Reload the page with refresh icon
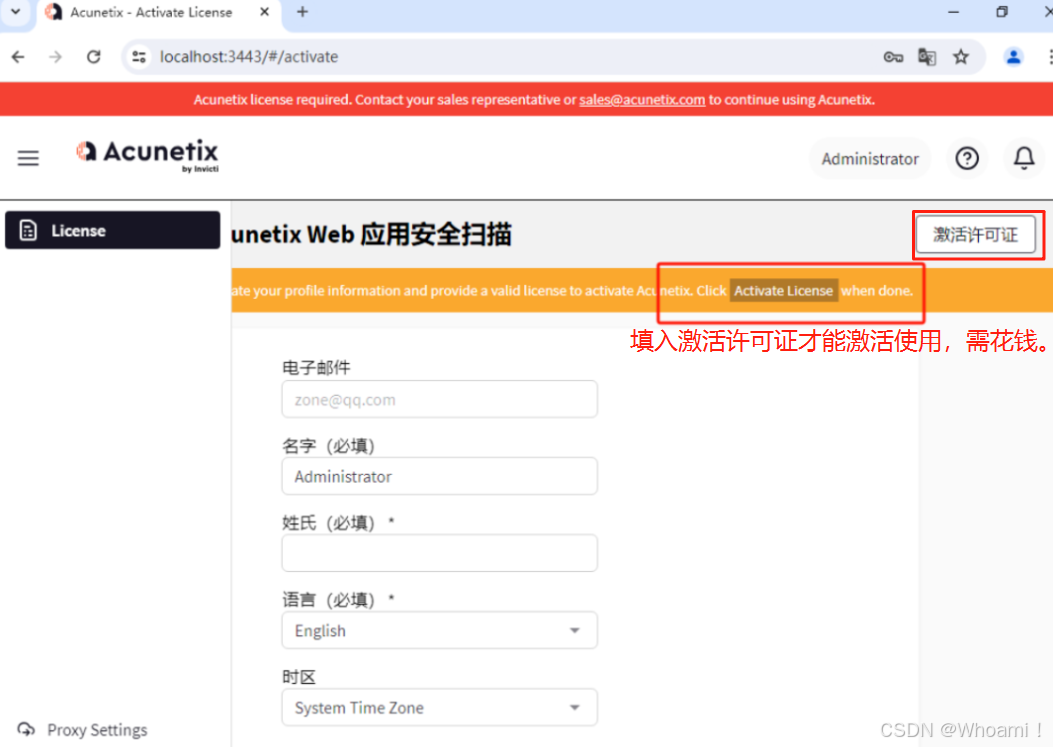The height and width of the screenshot is (747, 1053). 93,57
